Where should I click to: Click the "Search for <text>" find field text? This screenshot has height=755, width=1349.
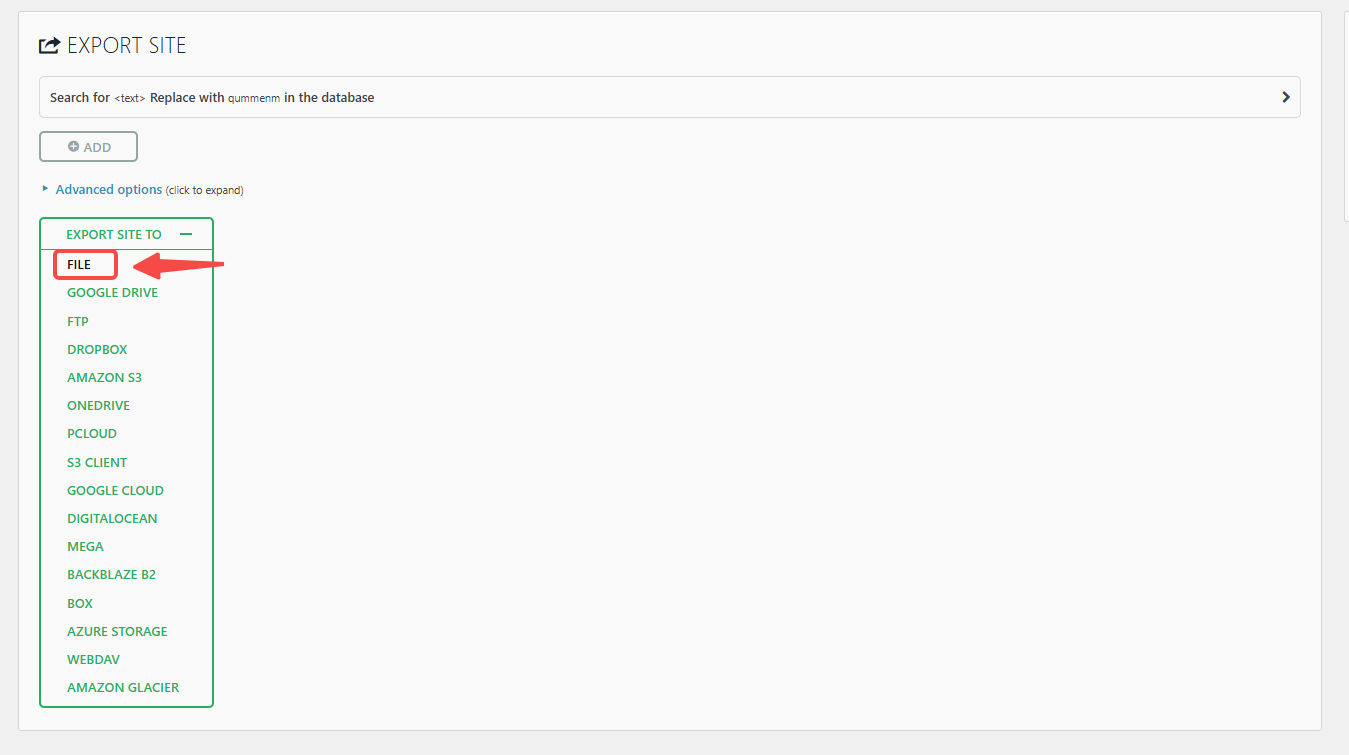point(98,97)
